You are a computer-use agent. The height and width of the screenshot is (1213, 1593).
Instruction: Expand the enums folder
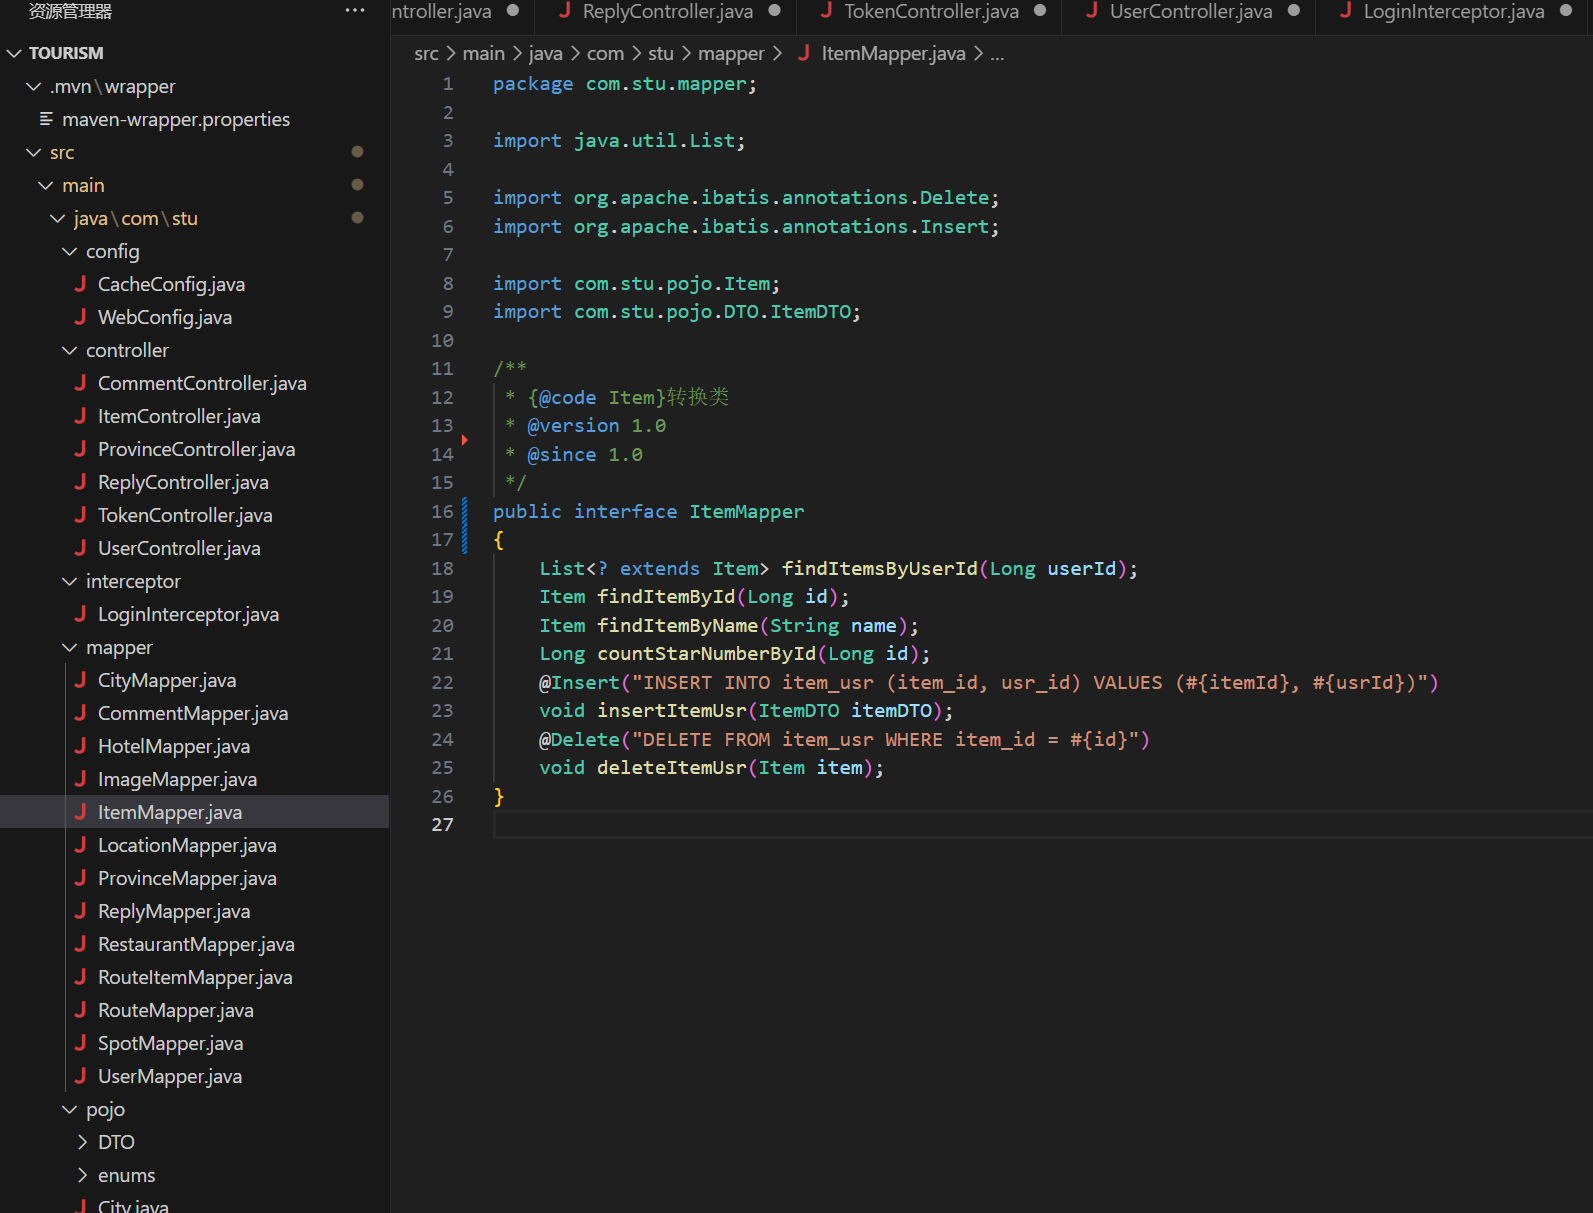(82, 1175)
